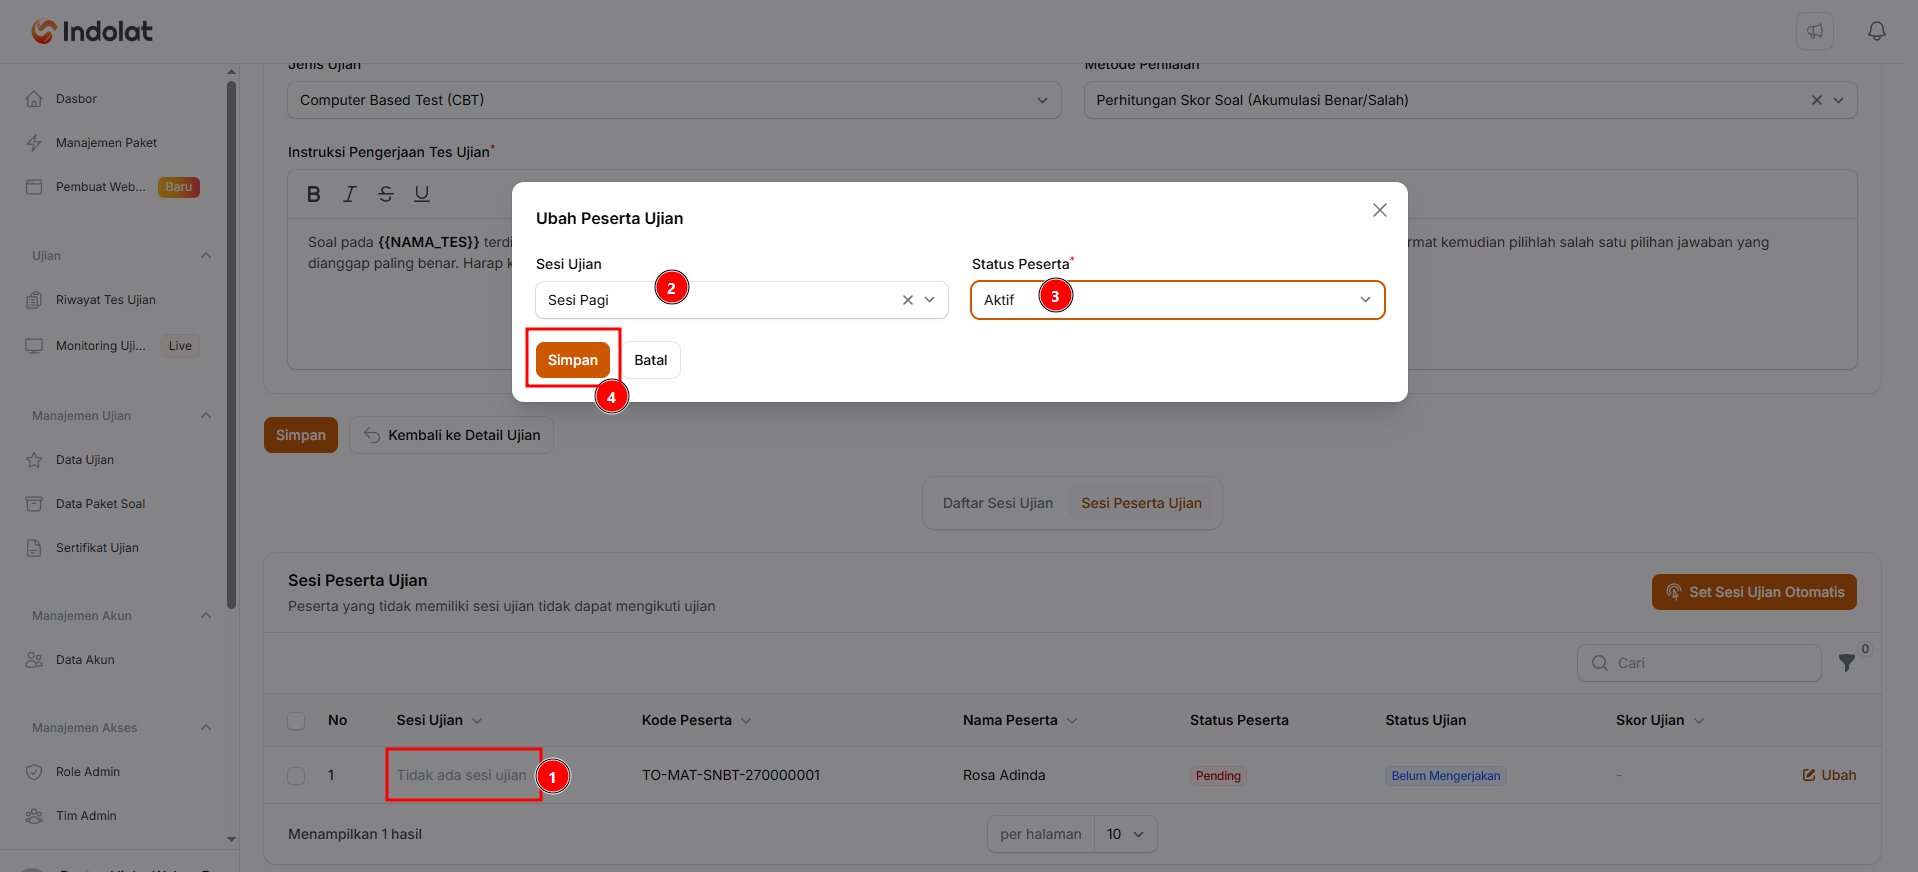Click the Cari search field

click(1699, 663)
